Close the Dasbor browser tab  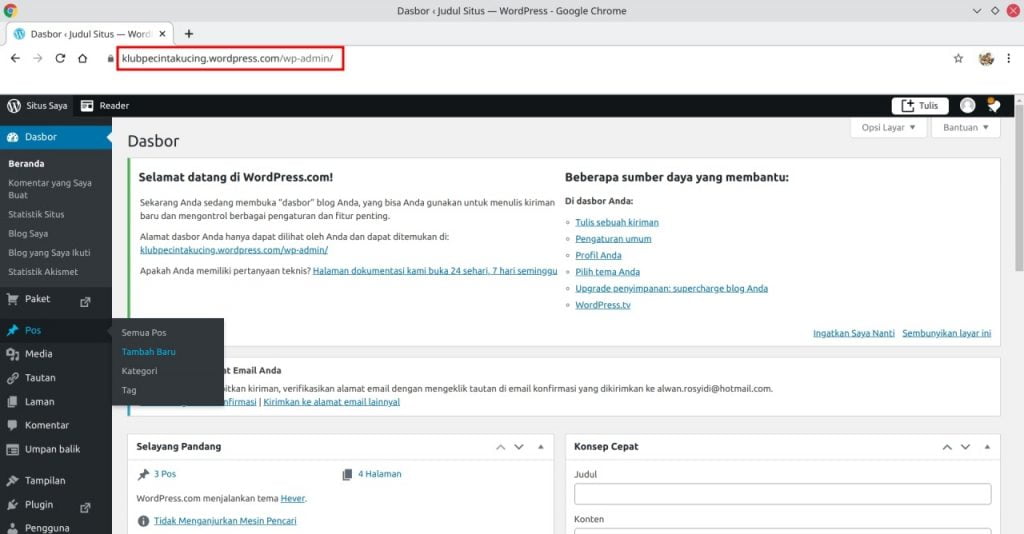tap(162, 34)
